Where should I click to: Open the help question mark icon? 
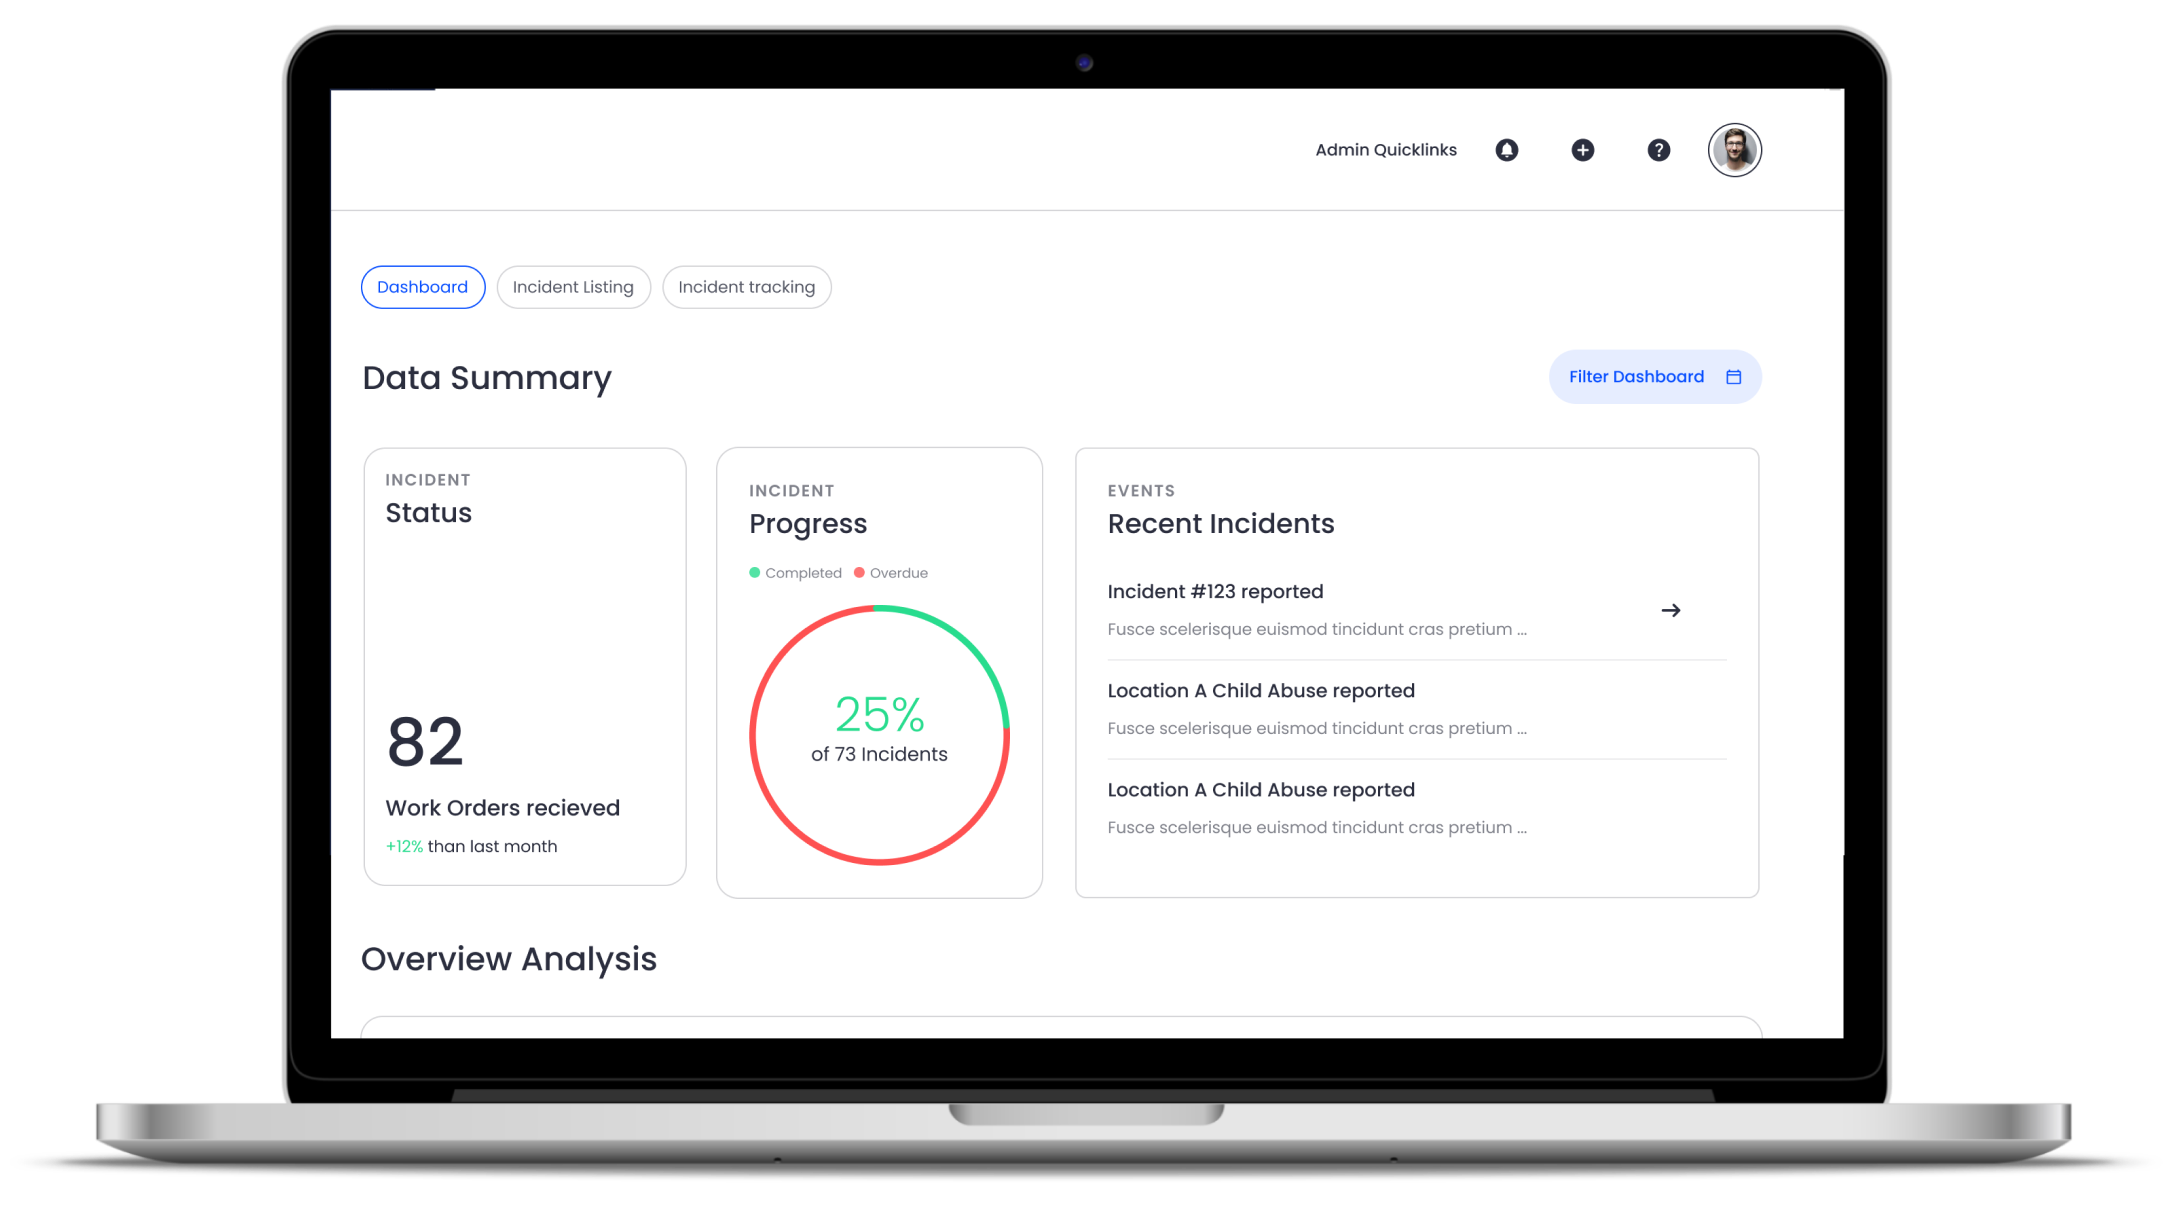[1659, 150]
